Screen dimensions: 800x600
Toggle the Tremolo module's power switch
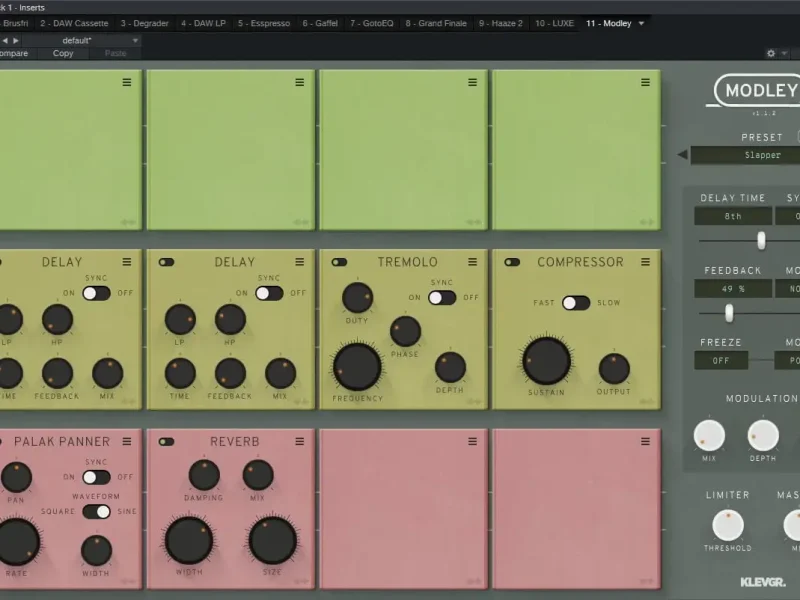(339, 262)
